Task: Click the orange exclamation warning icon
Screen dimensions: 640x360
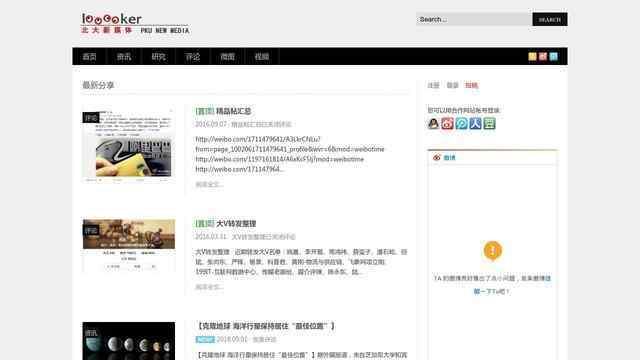Action: (493, 251)
